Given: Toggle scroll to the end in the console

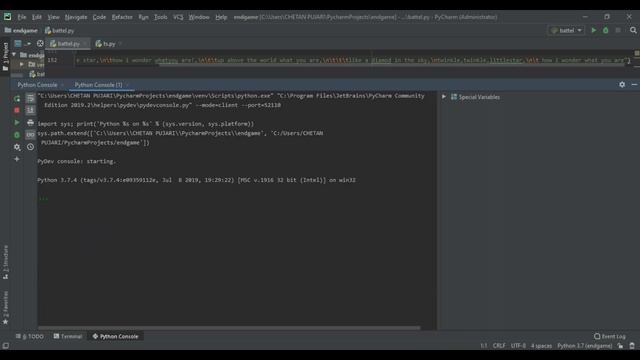Looking at the screenshot, I should [31, 110].
